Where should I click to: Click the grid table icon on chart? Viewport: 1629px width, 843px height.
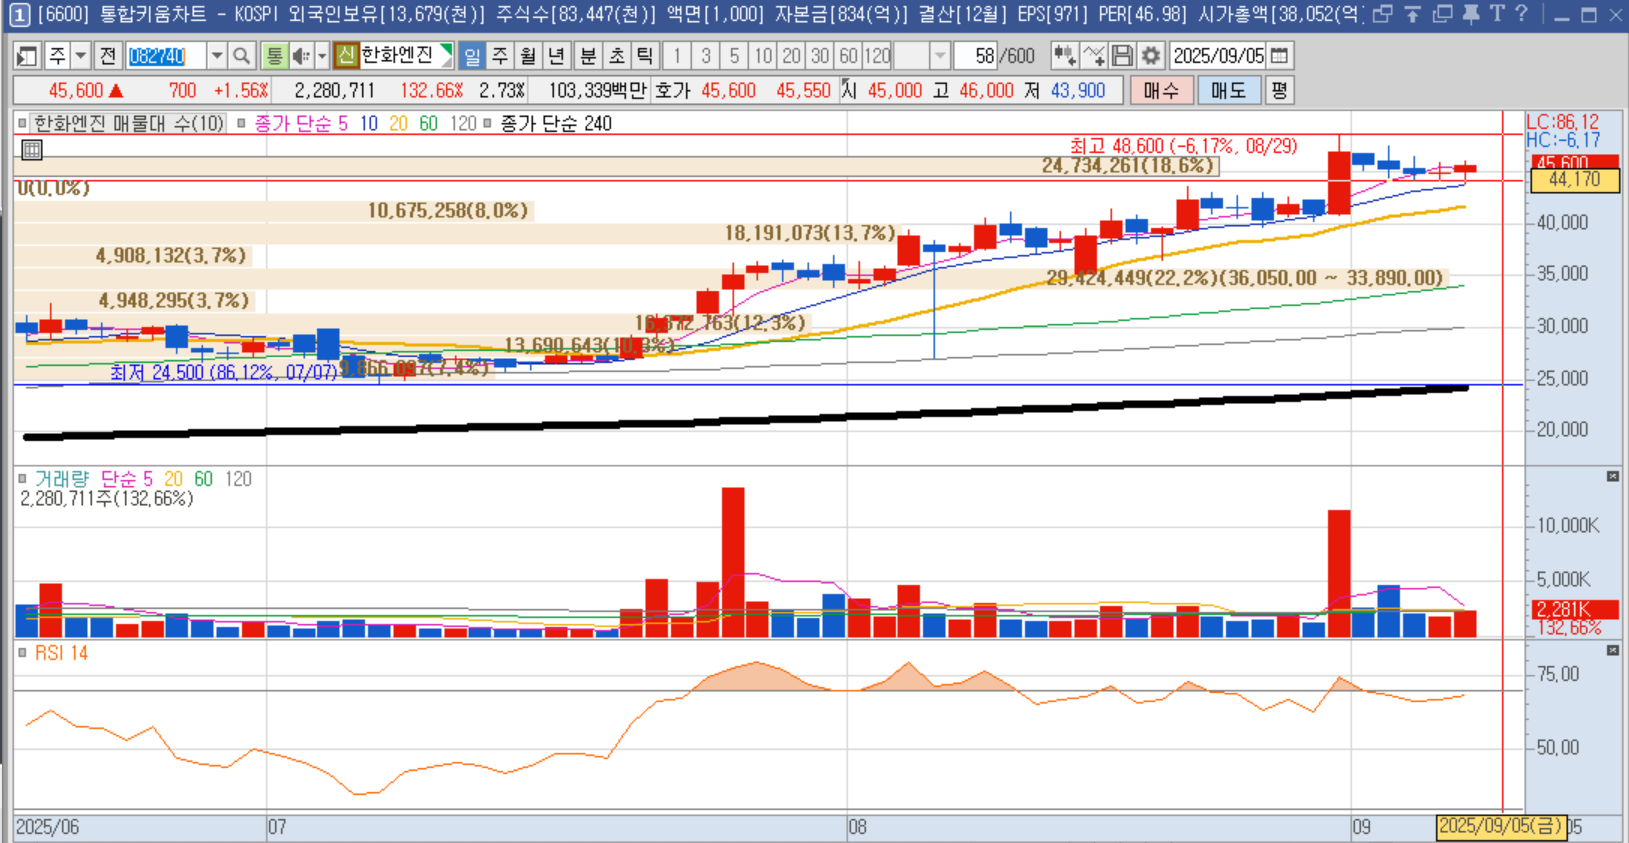click(x=32, y=150)
